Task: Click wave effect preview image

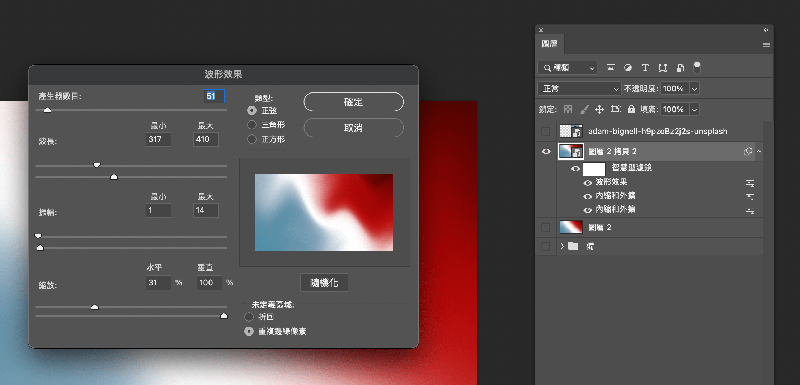Action: (x=324, y=212)
